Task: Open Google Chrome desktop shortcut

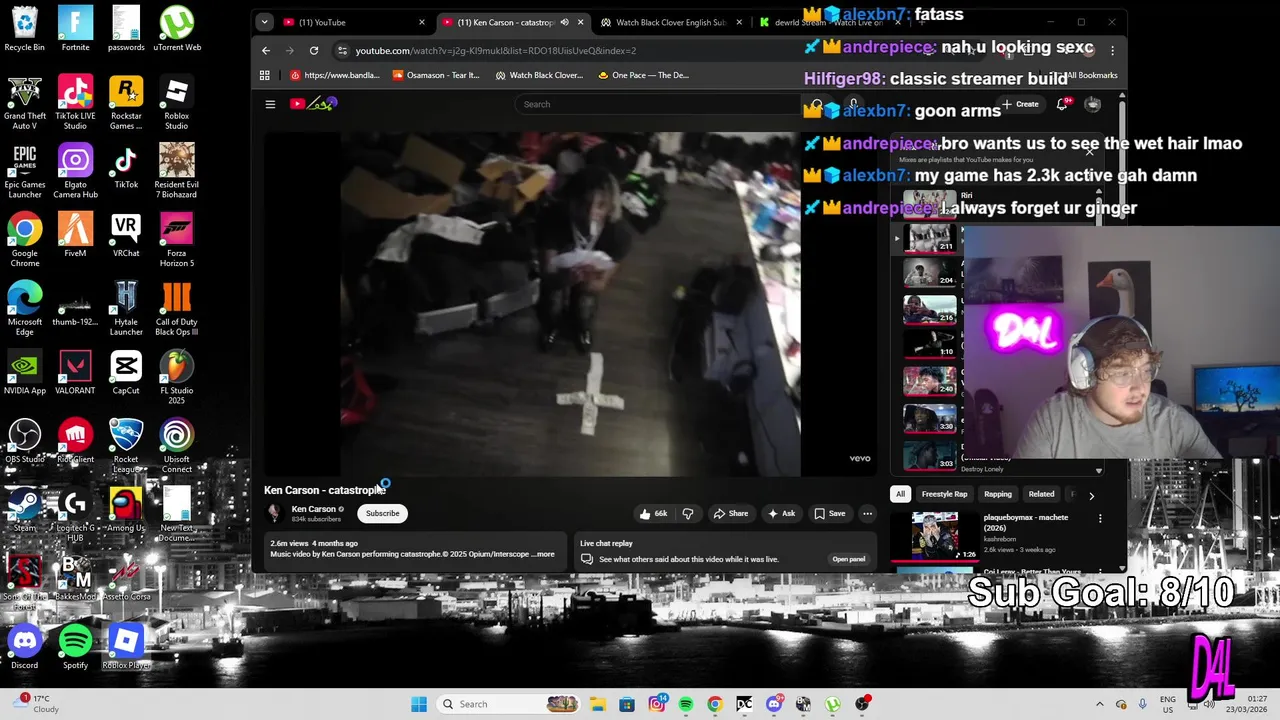Action: 25,240
